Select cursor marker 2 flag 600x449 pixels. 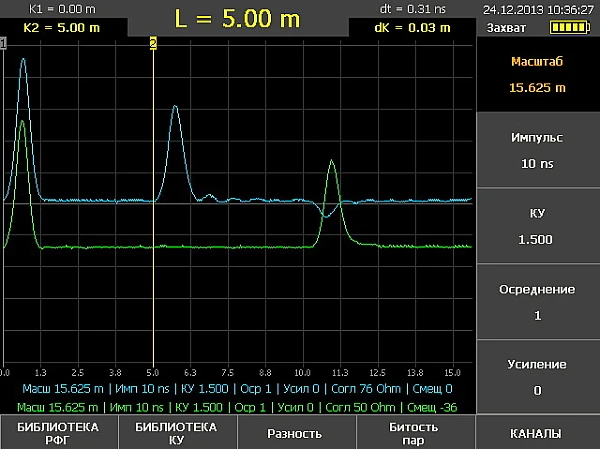pos(153,42)
